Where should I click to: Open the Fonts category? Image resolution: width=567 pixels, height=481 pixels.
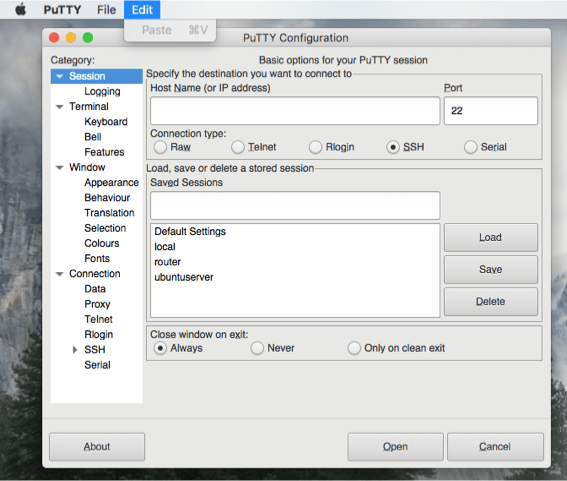click(97, 259)
